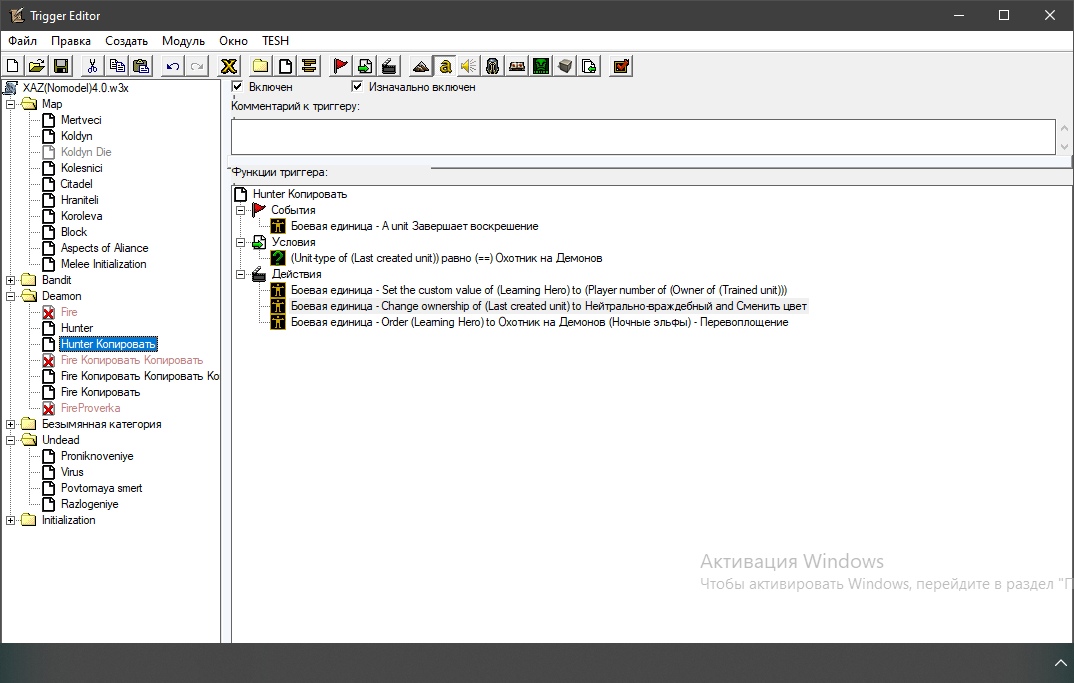The image size is (1074, 683).
Task: Add new event with red flag icon
Action: (340, 66)
